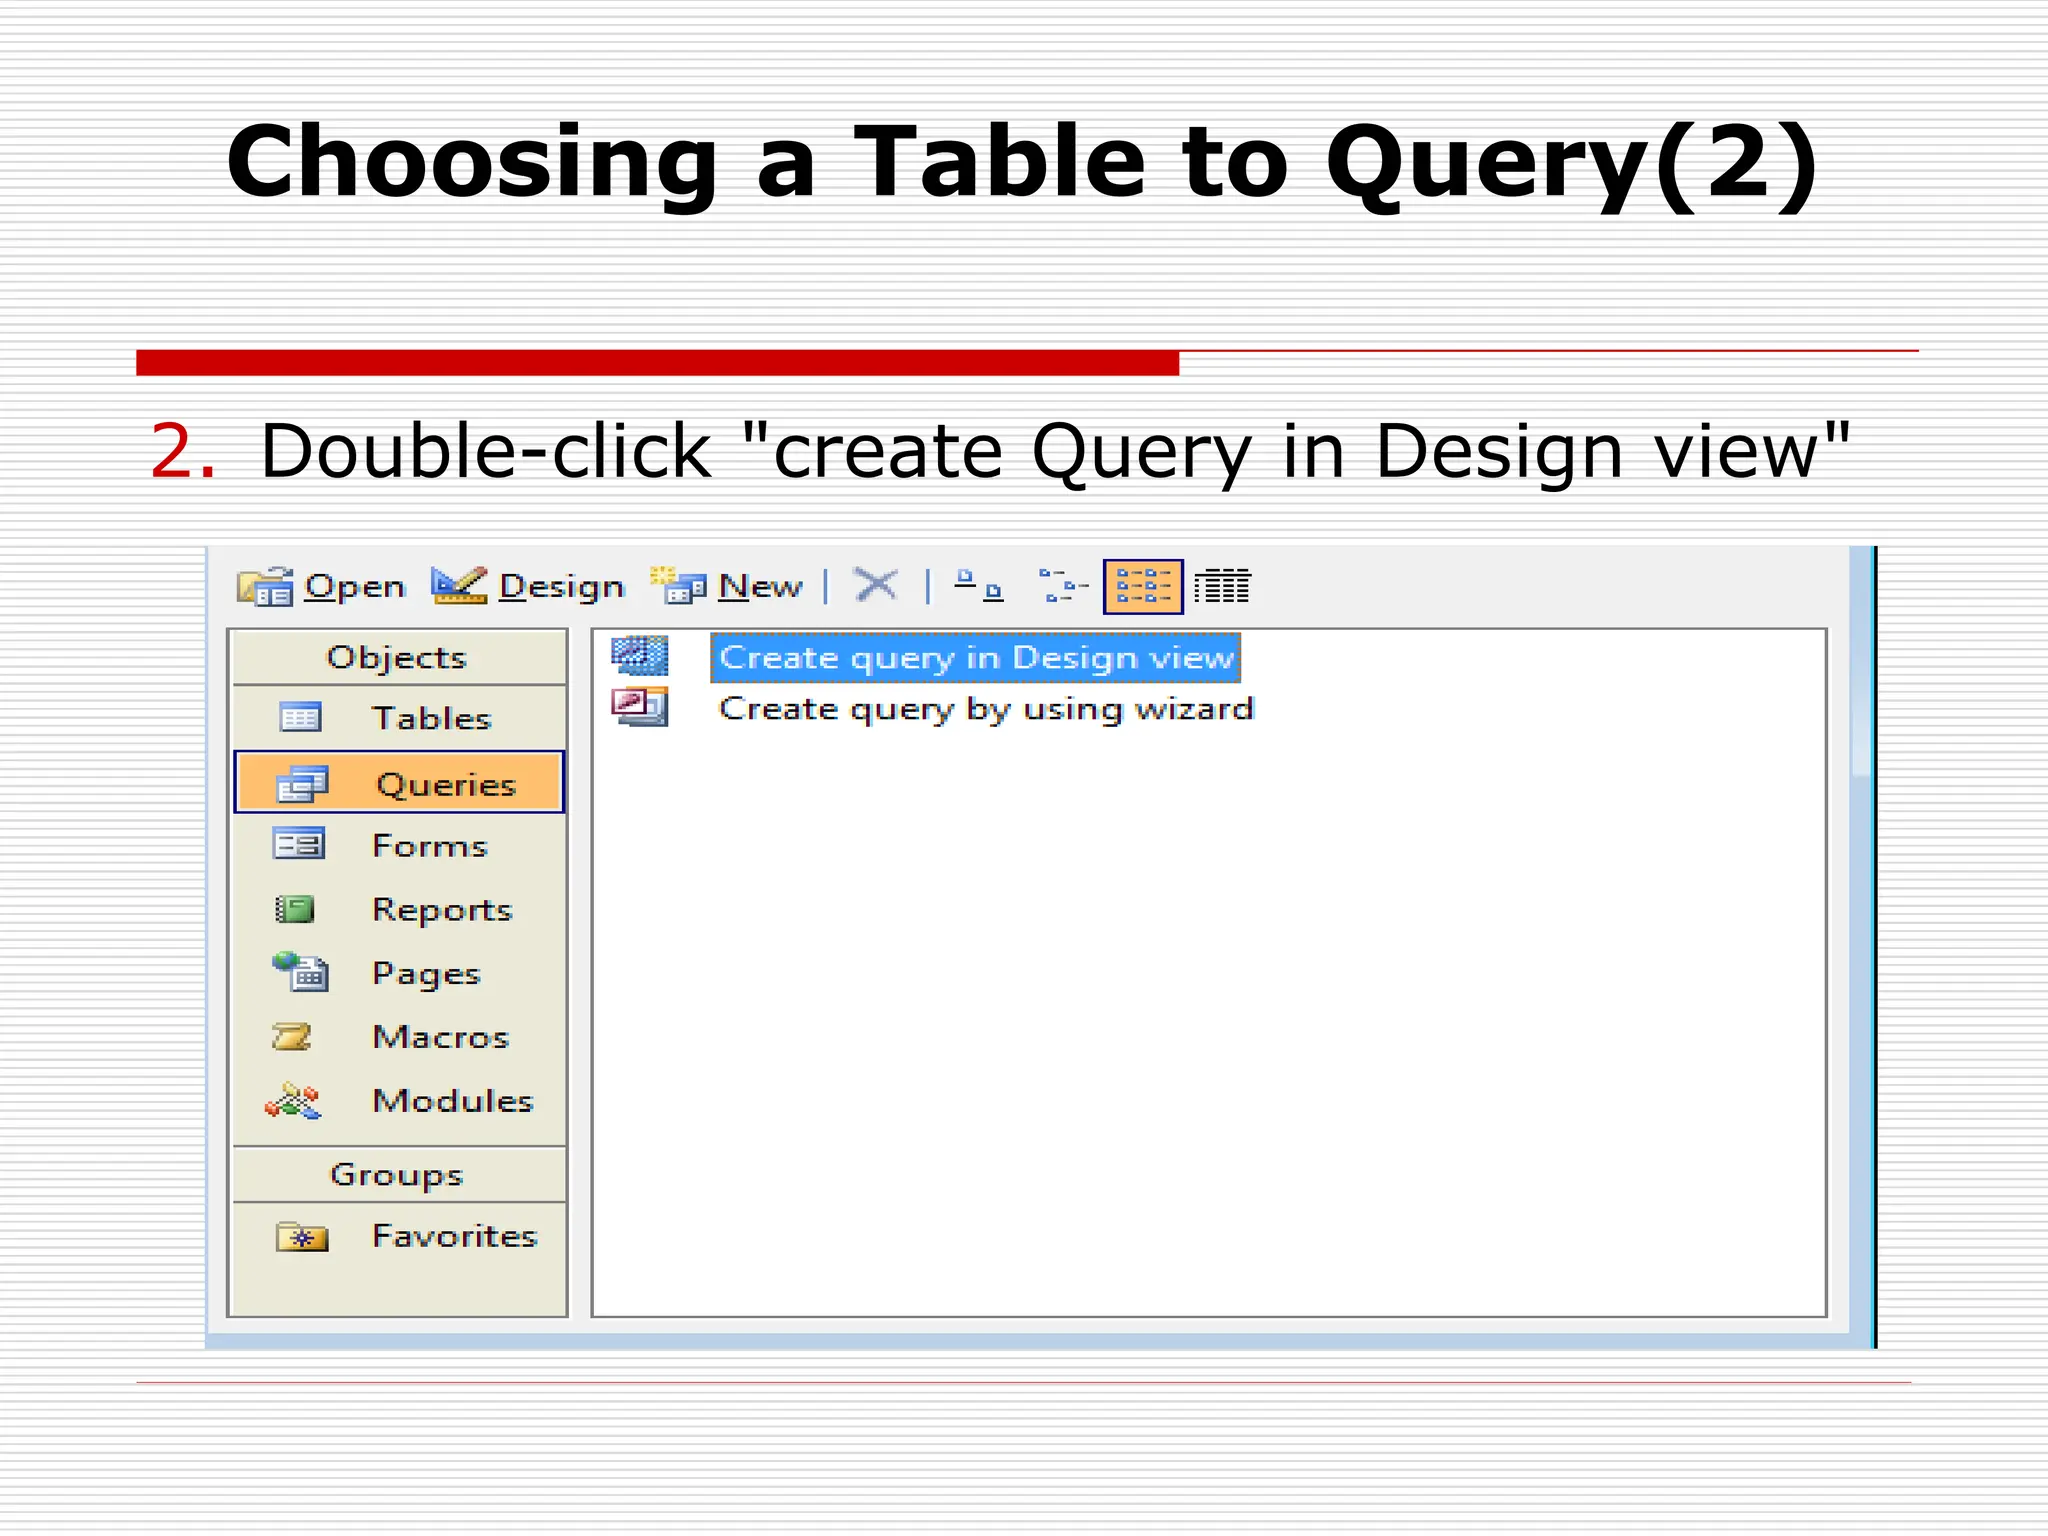2048x1536 pixels.
Task: Click the Queries icon in sidebar
Action: pos(302,784)
